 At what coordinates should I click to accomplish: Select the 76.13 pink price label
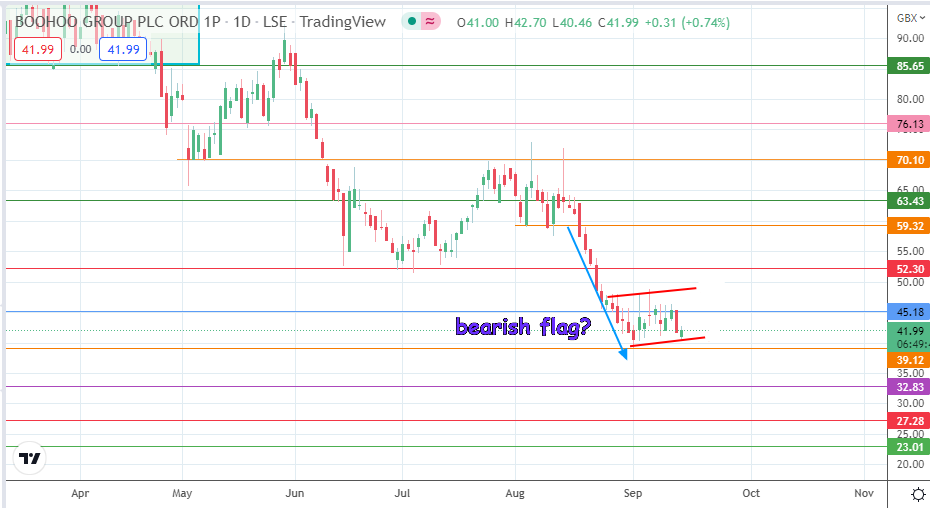click(909, 124)
